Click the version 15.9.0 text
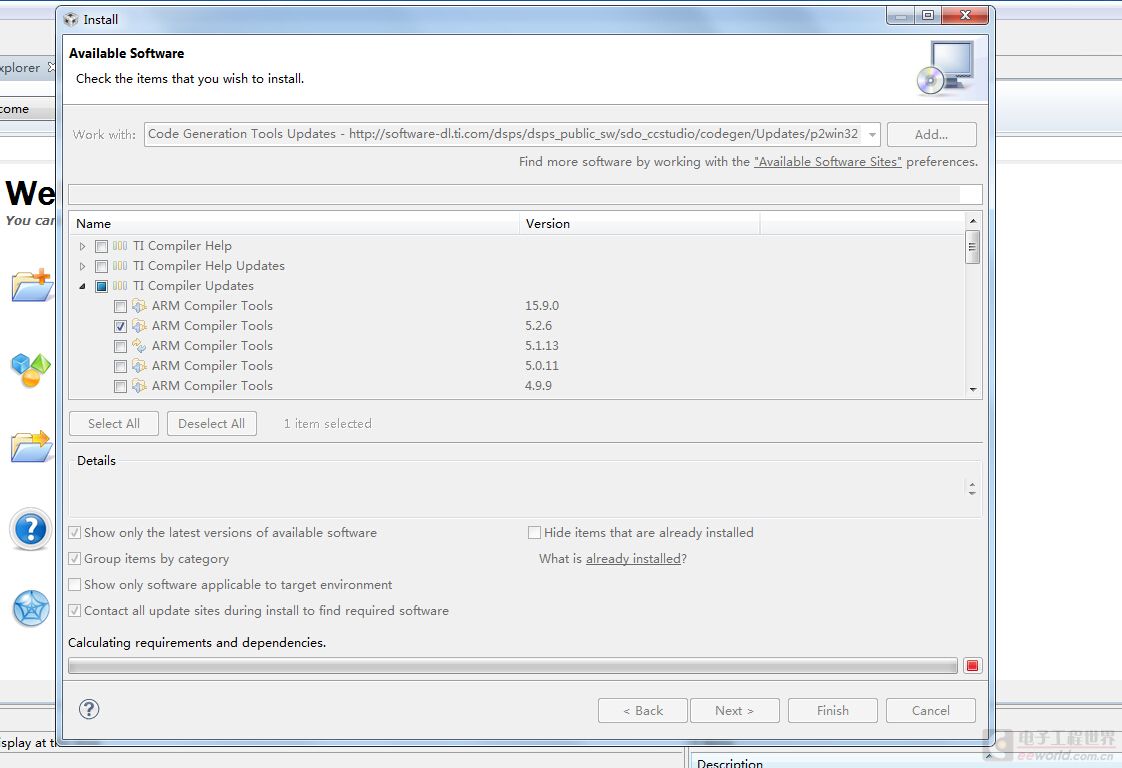 point(542,306)
